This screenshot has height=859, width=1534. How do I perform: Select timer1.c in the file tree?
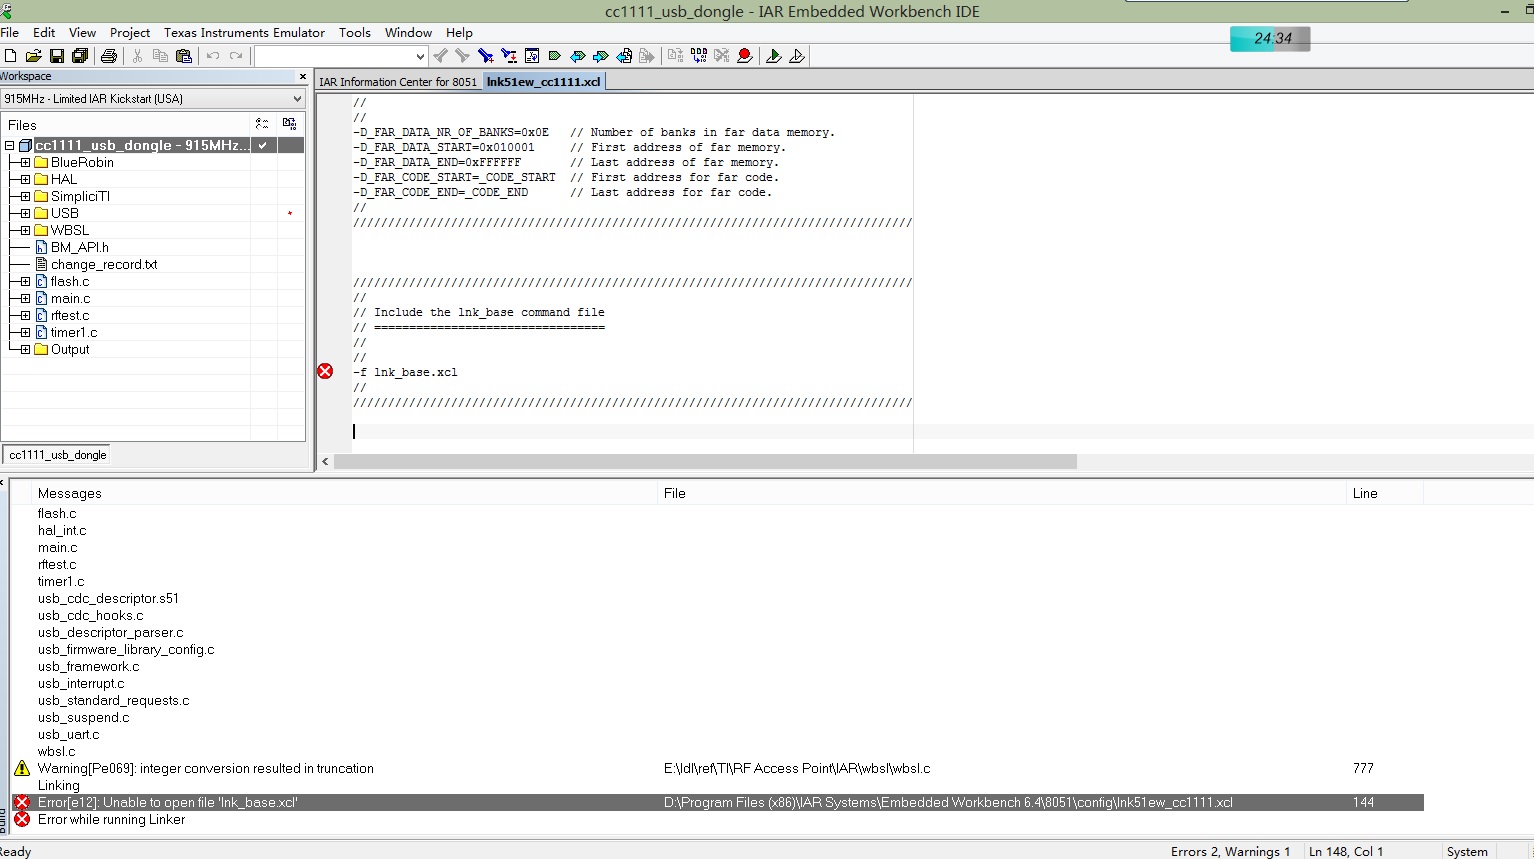[x=74, y=332]
